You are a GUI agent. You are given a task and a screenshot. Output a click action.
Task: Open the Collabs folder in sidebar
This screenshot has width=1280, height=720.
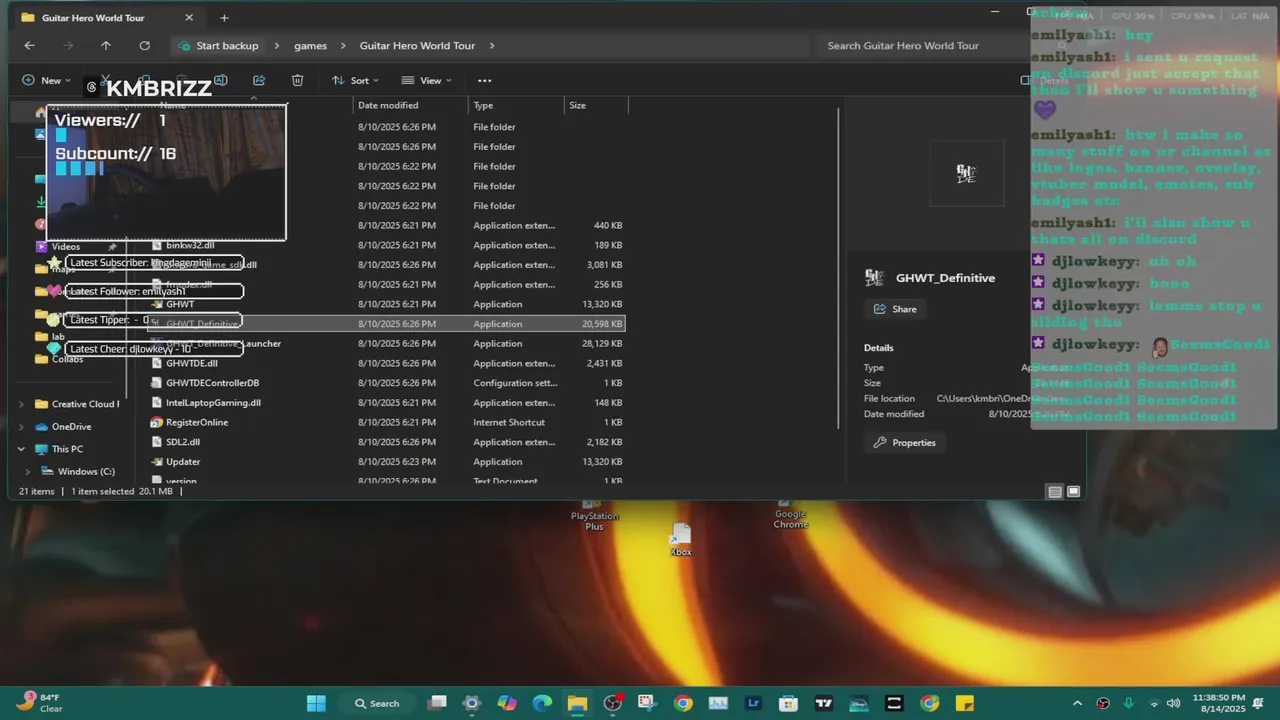coord(68,359)
